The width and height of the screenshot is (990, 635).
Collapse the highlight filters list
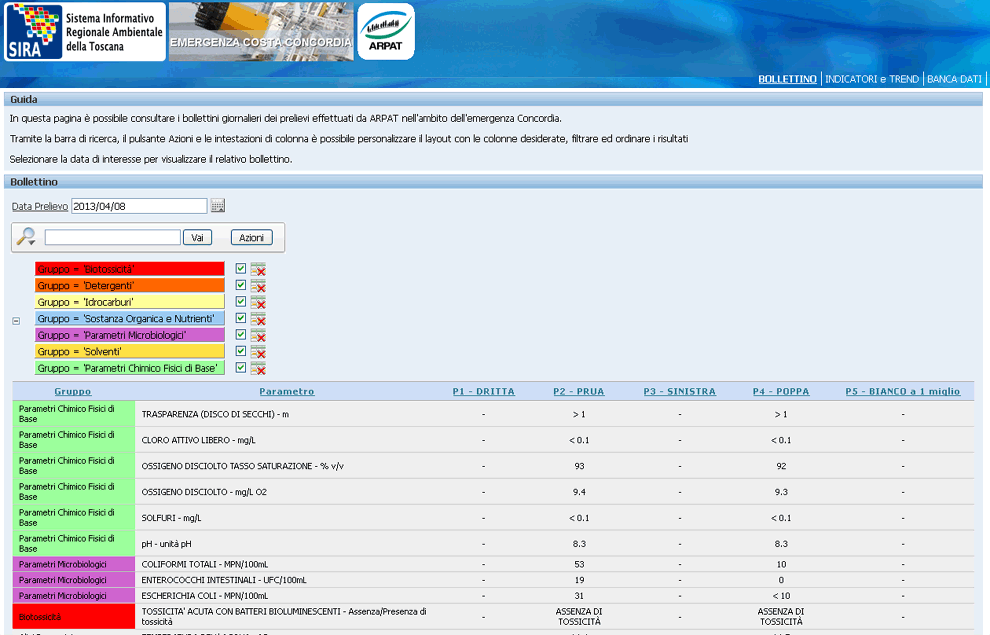[16, 321]
